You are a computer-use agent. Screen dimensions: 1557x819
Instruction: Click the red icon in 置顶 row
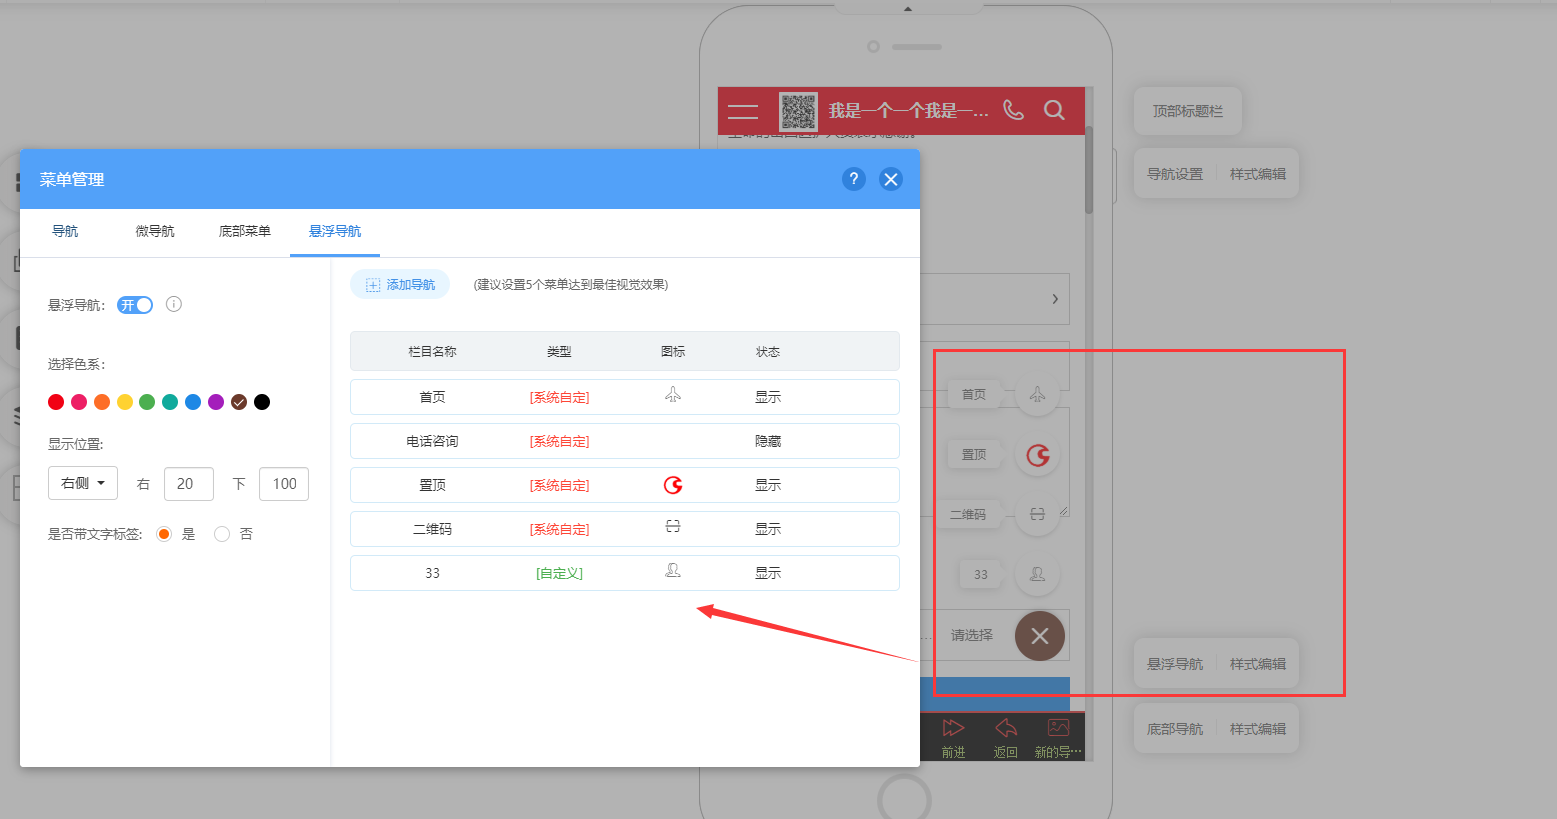(x=673, y=485)
